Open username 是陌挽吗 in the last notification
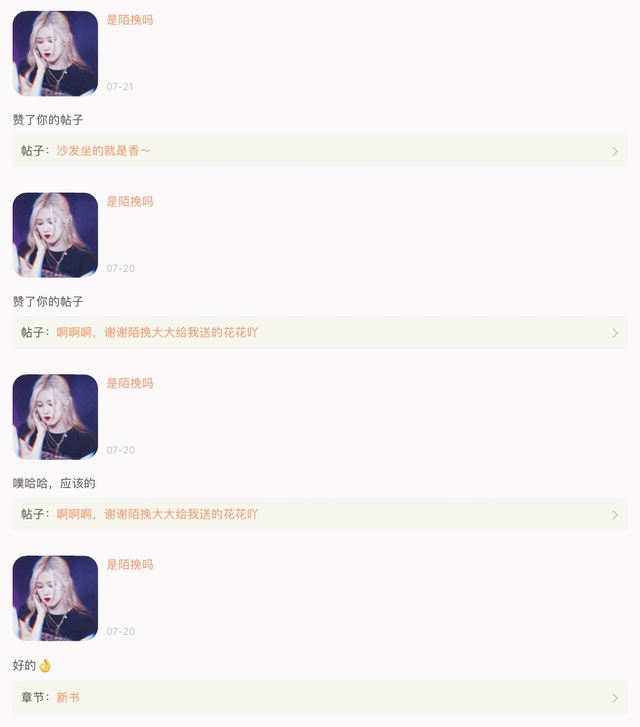The height and width of the screenshot is (727, 640). [130, 565]
